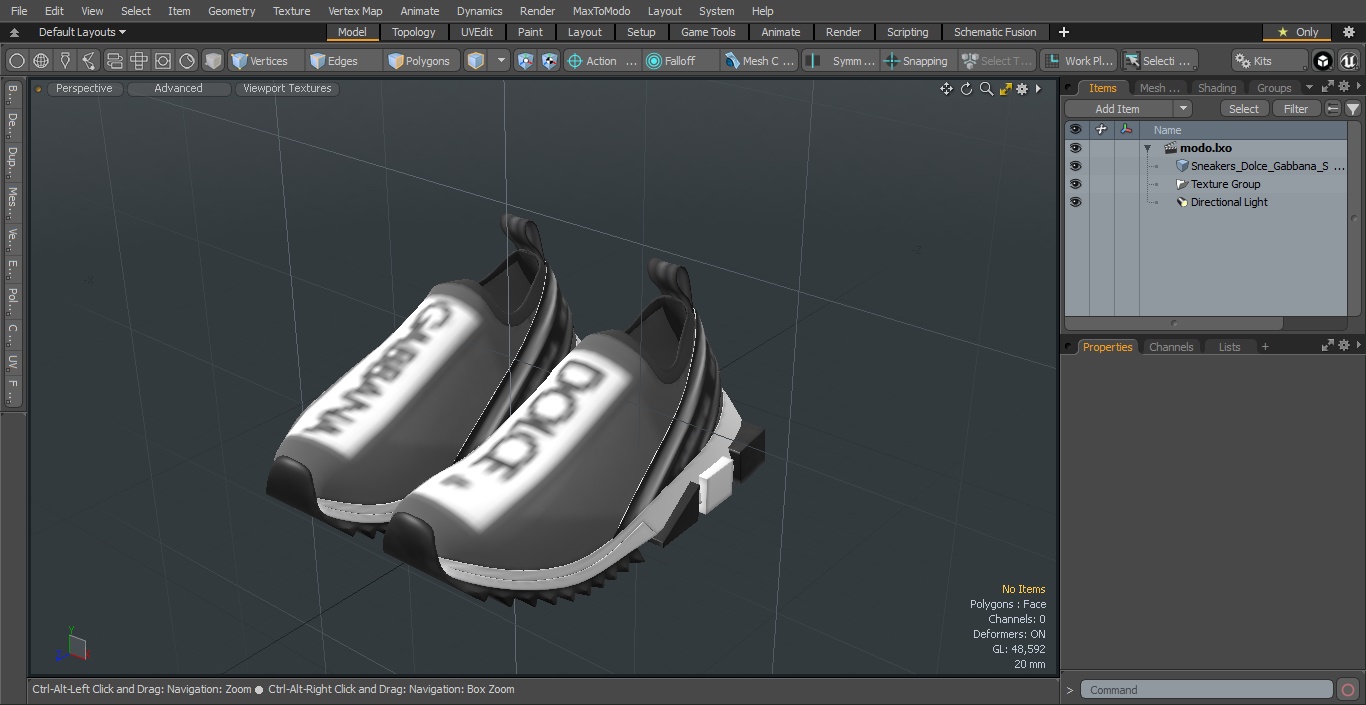Open the Vertex Map menu
This screenshot has height=705, width=1366.
355,11
